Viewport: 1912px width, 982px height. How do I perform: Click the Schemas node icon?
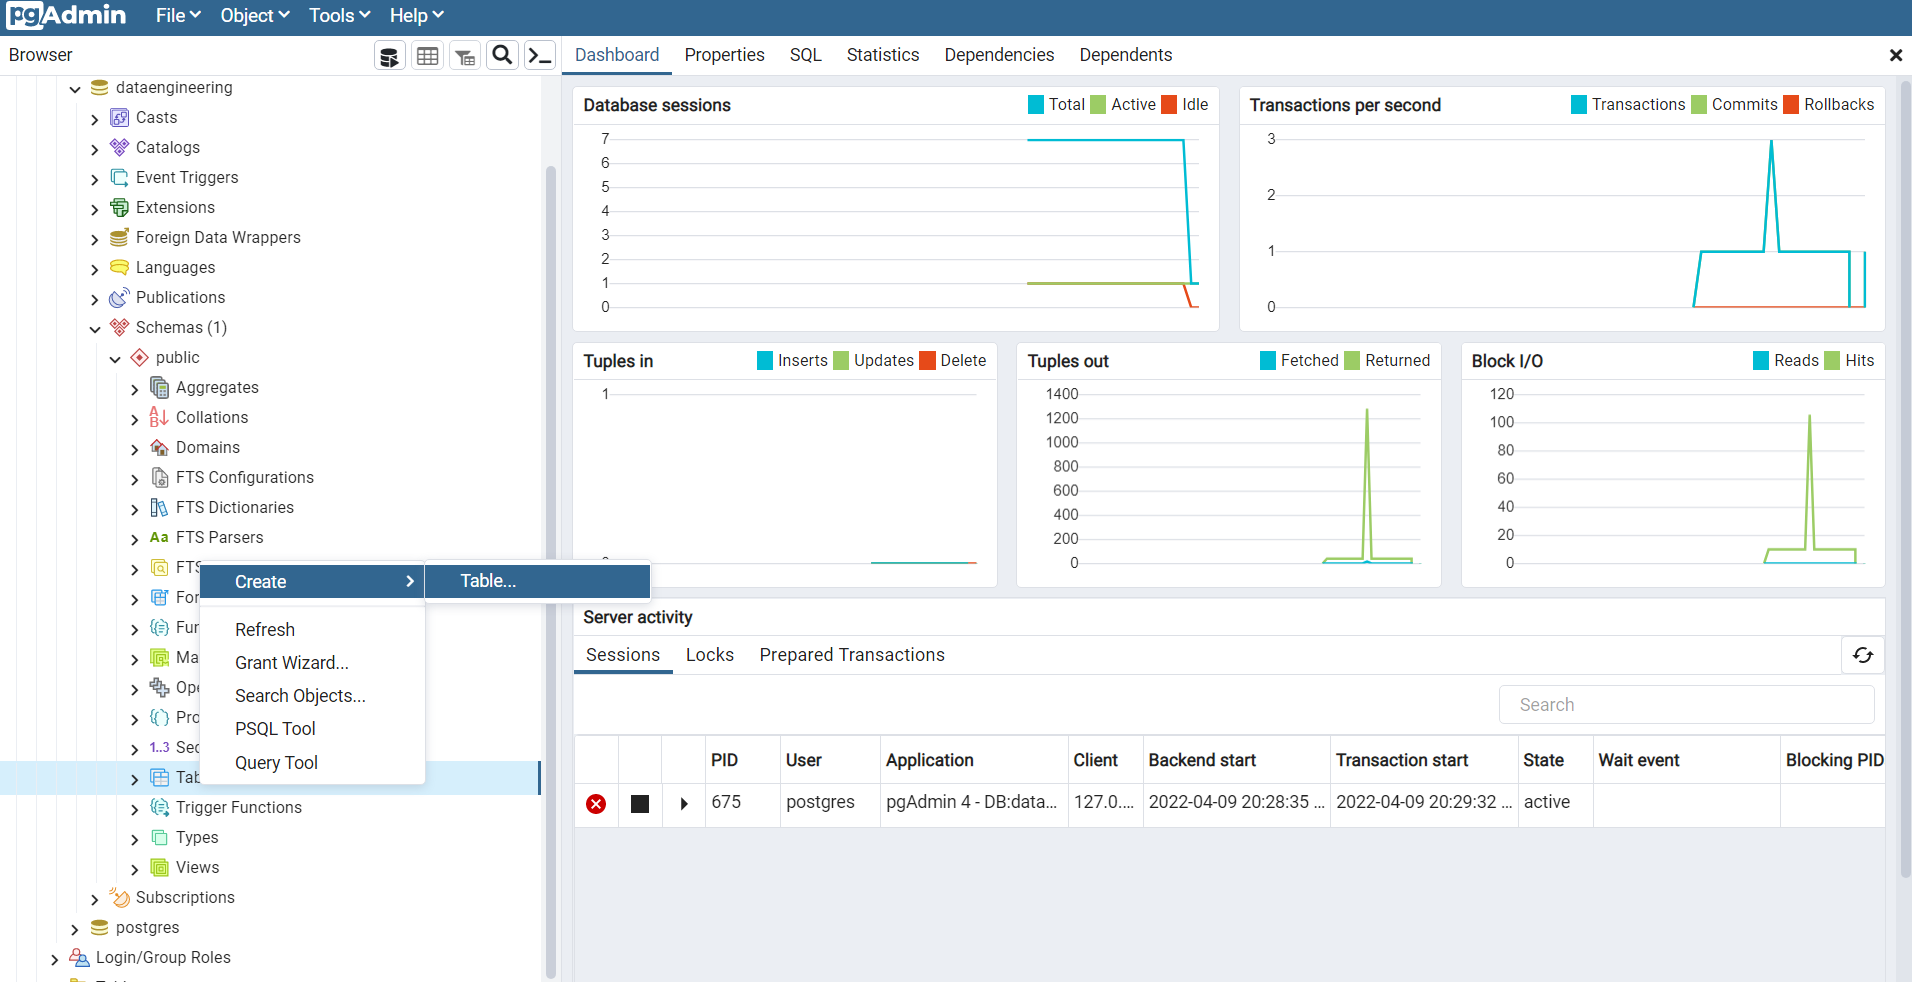tap(119, 328)
